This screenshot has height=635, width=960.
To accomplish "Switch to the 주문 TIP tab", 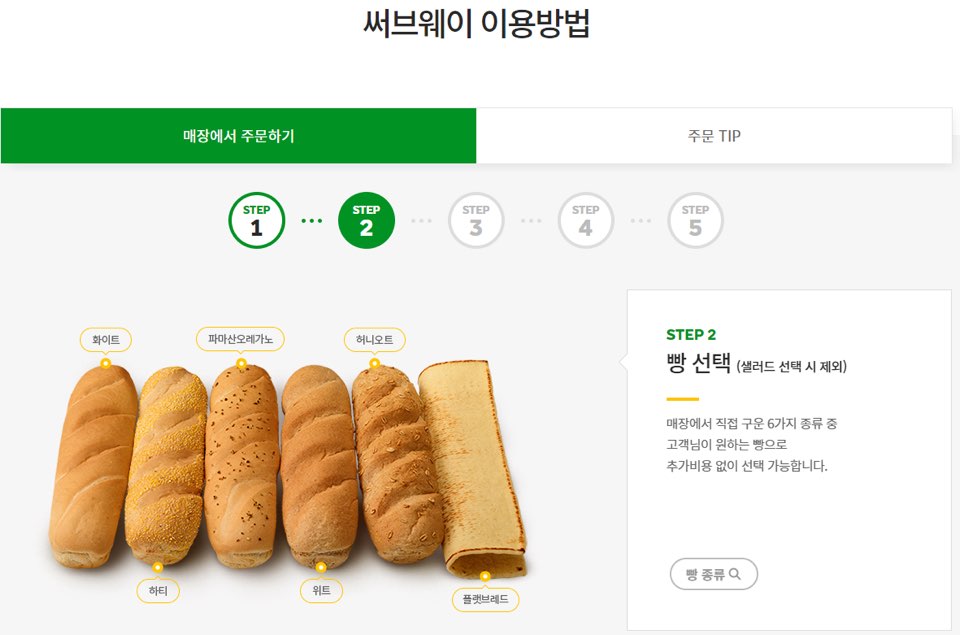I will [x=716, y=134].
